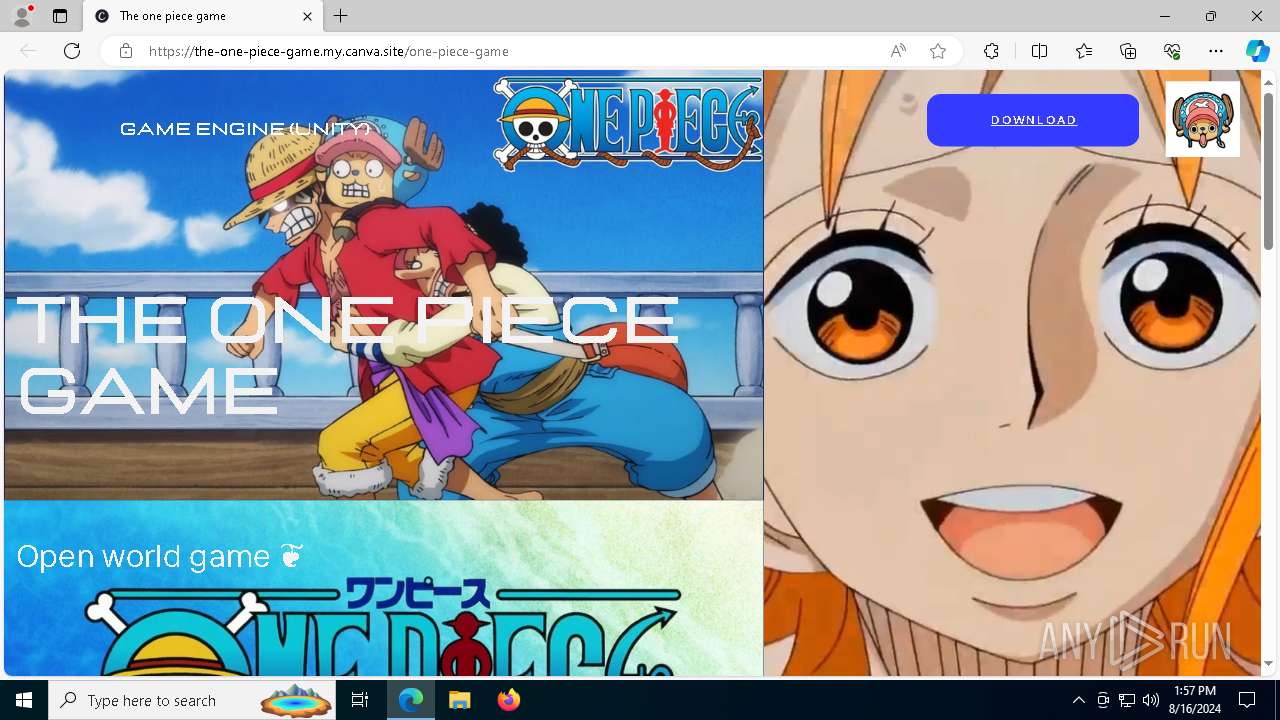
Task: Click 'GAME ENGINE (UNITY)' text
Action: click(x=245, y=129)
